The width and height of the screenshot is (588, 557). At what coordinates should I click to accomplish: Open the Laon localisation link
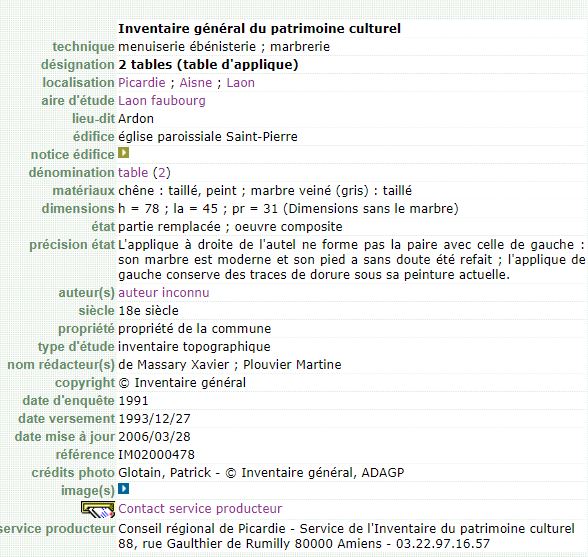click(x=240, y=83)
